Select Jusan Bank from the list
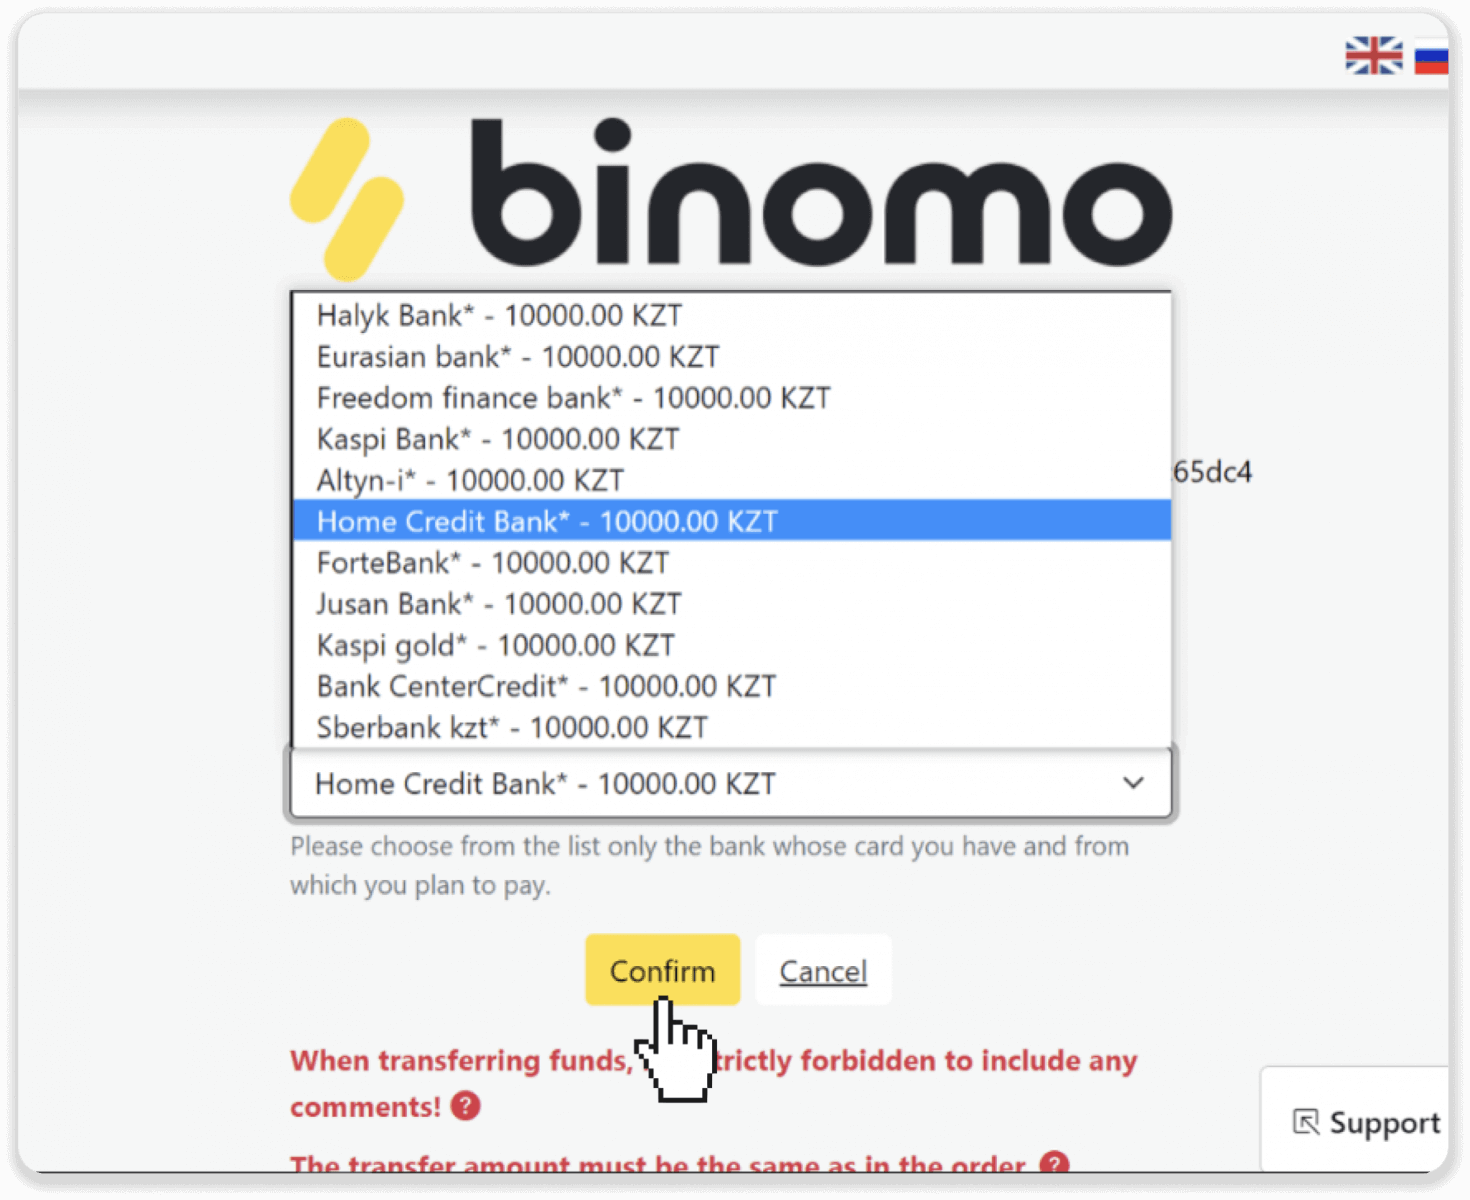 [x=731, y=603]
